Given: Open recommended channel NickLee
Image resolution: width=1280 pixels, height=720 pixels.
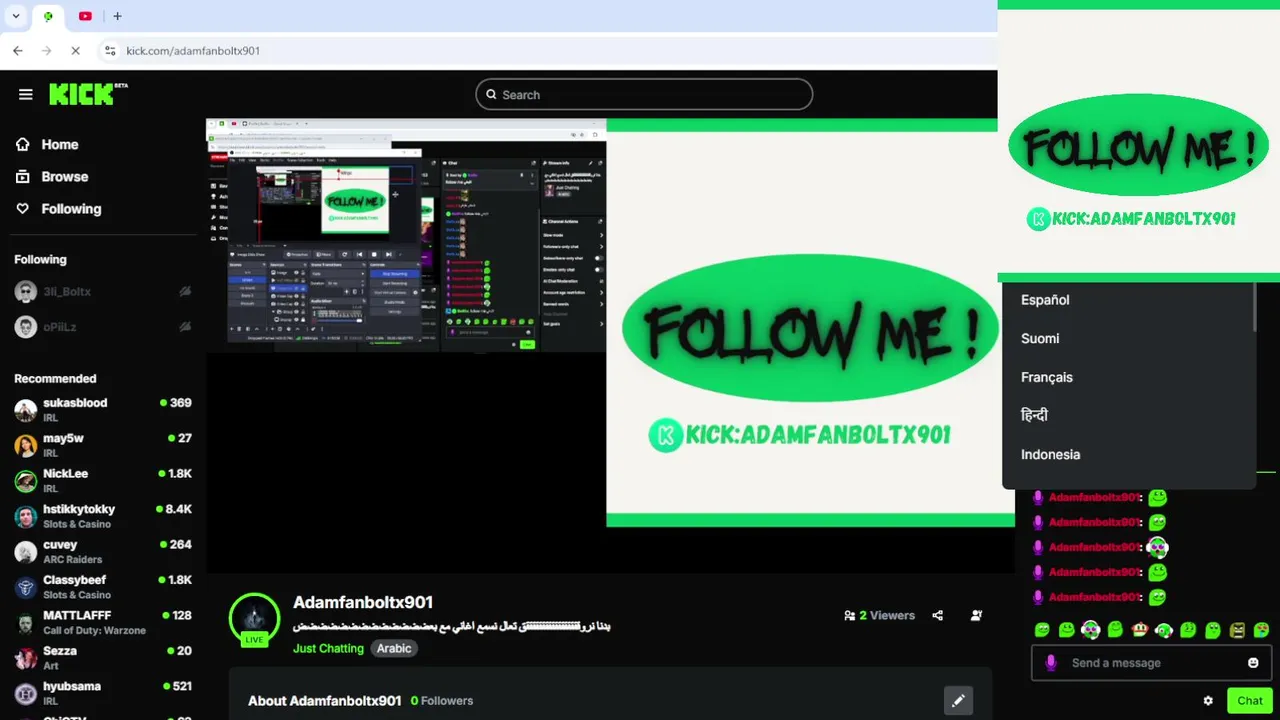Looking at the screenshot, I should [x=102, y=481].
